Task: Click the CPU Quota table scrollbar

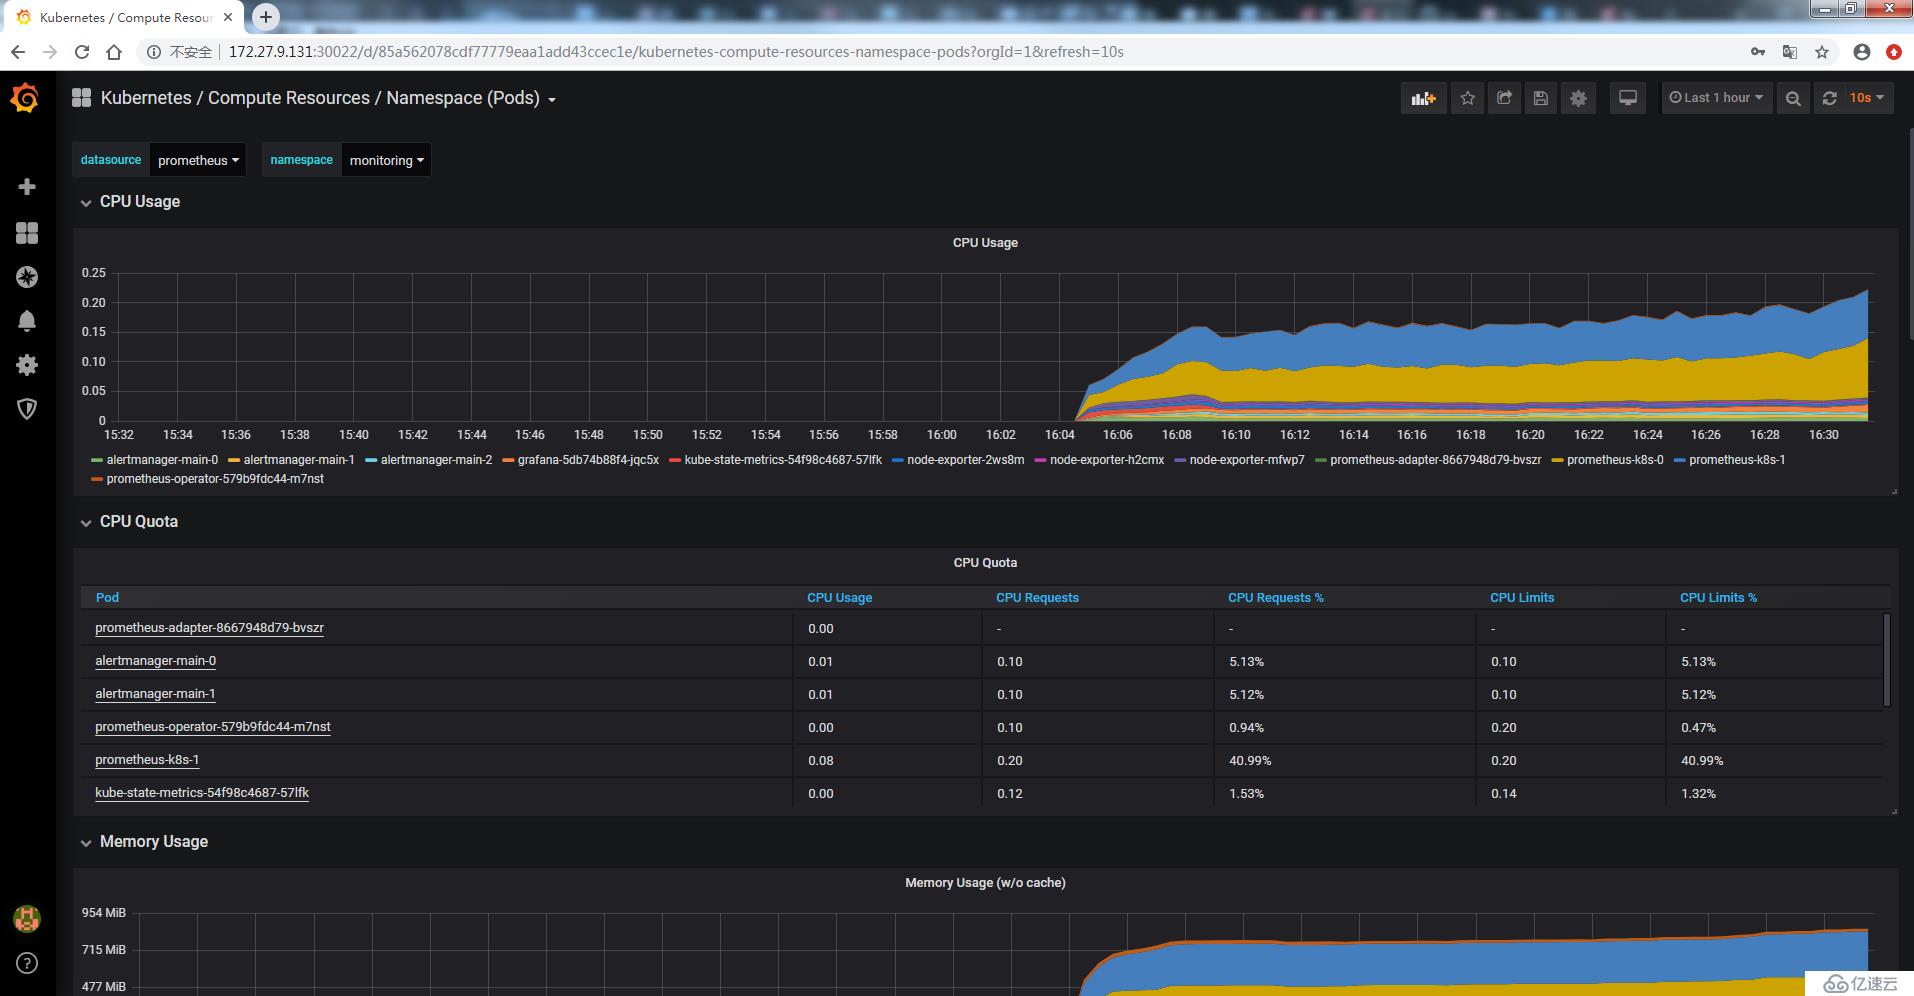Action: (1886, 660)
